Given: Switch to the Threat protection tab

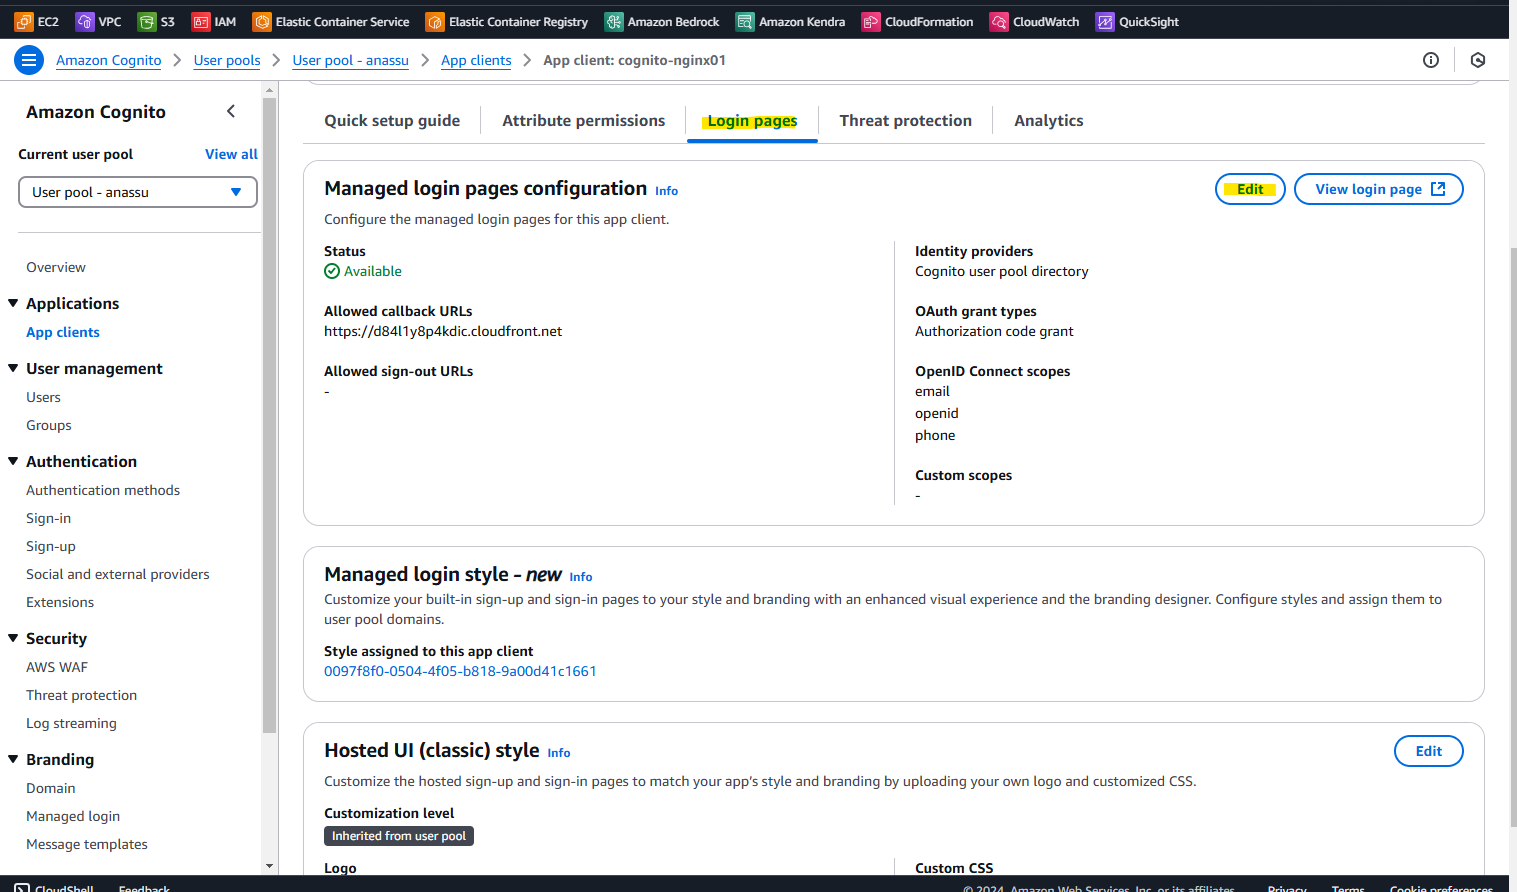Looking at the screenshot, I should click(x=905, y=120).
